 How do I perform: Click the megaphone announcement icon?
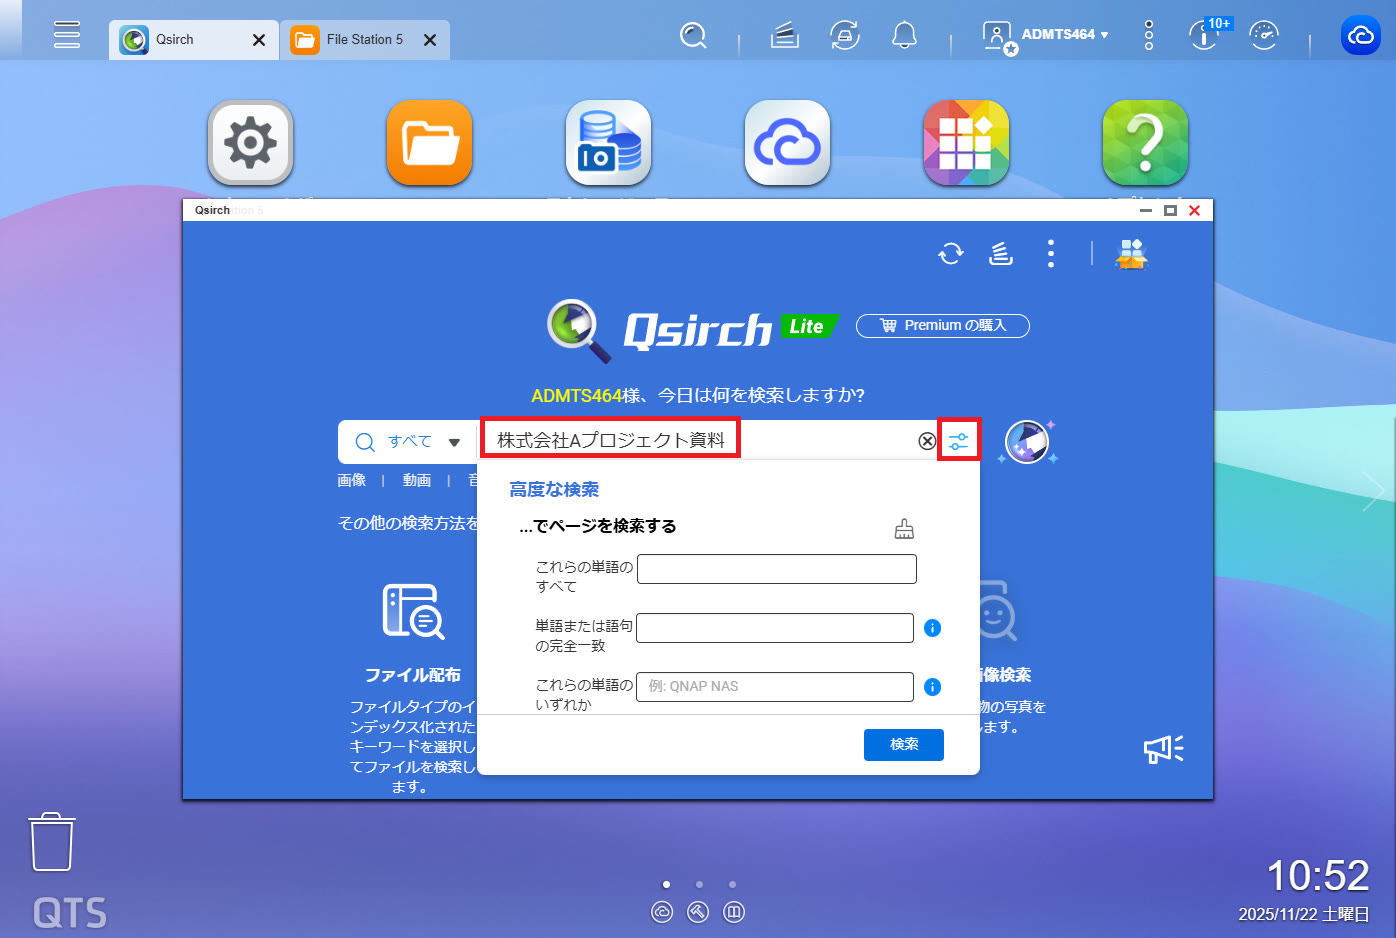pyautogui.click(x=1163, y=749)
